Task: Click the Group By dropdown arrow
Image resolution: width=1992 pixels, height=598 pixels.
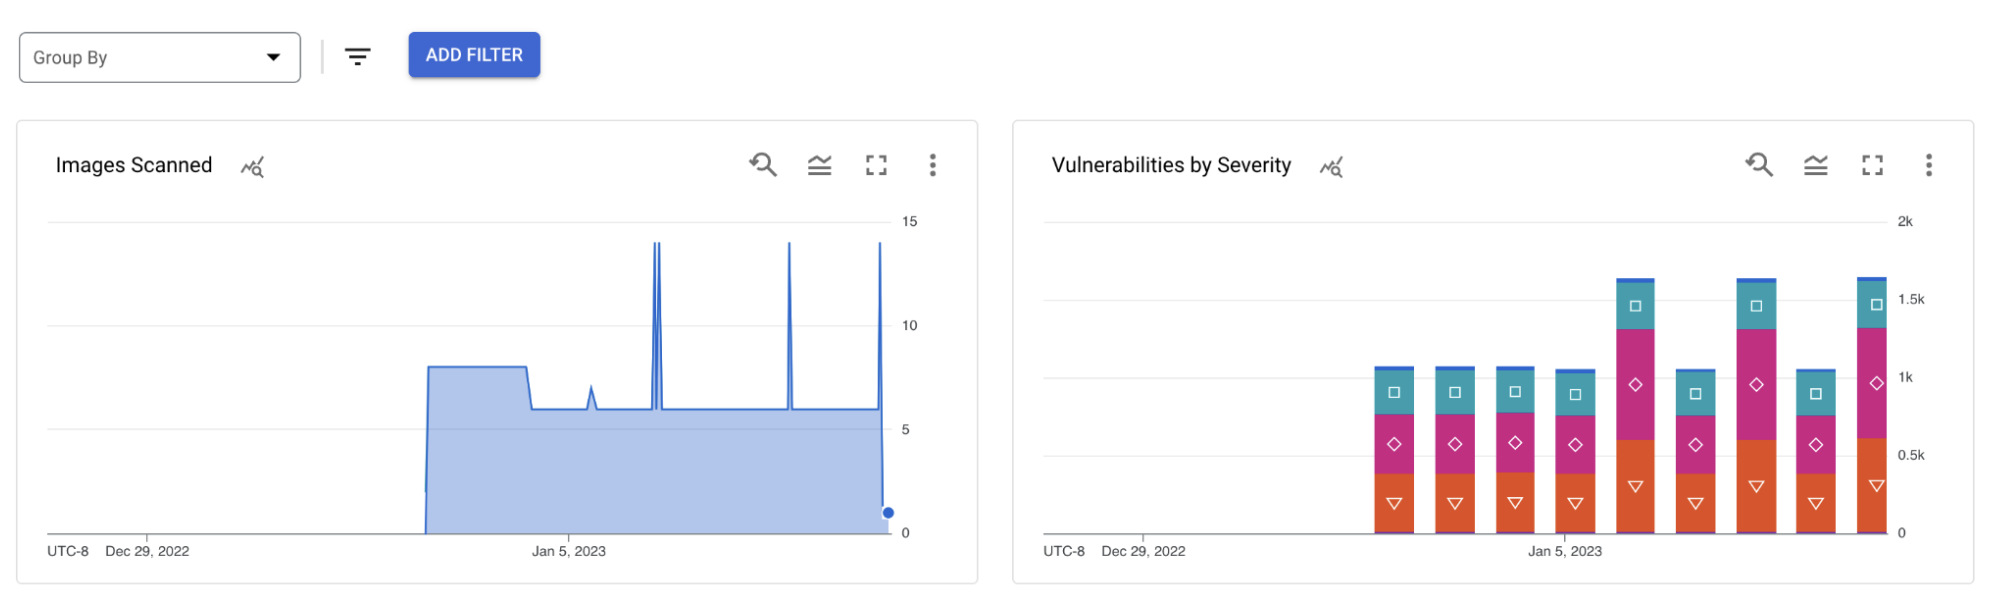Action: [x=273, y=57]
